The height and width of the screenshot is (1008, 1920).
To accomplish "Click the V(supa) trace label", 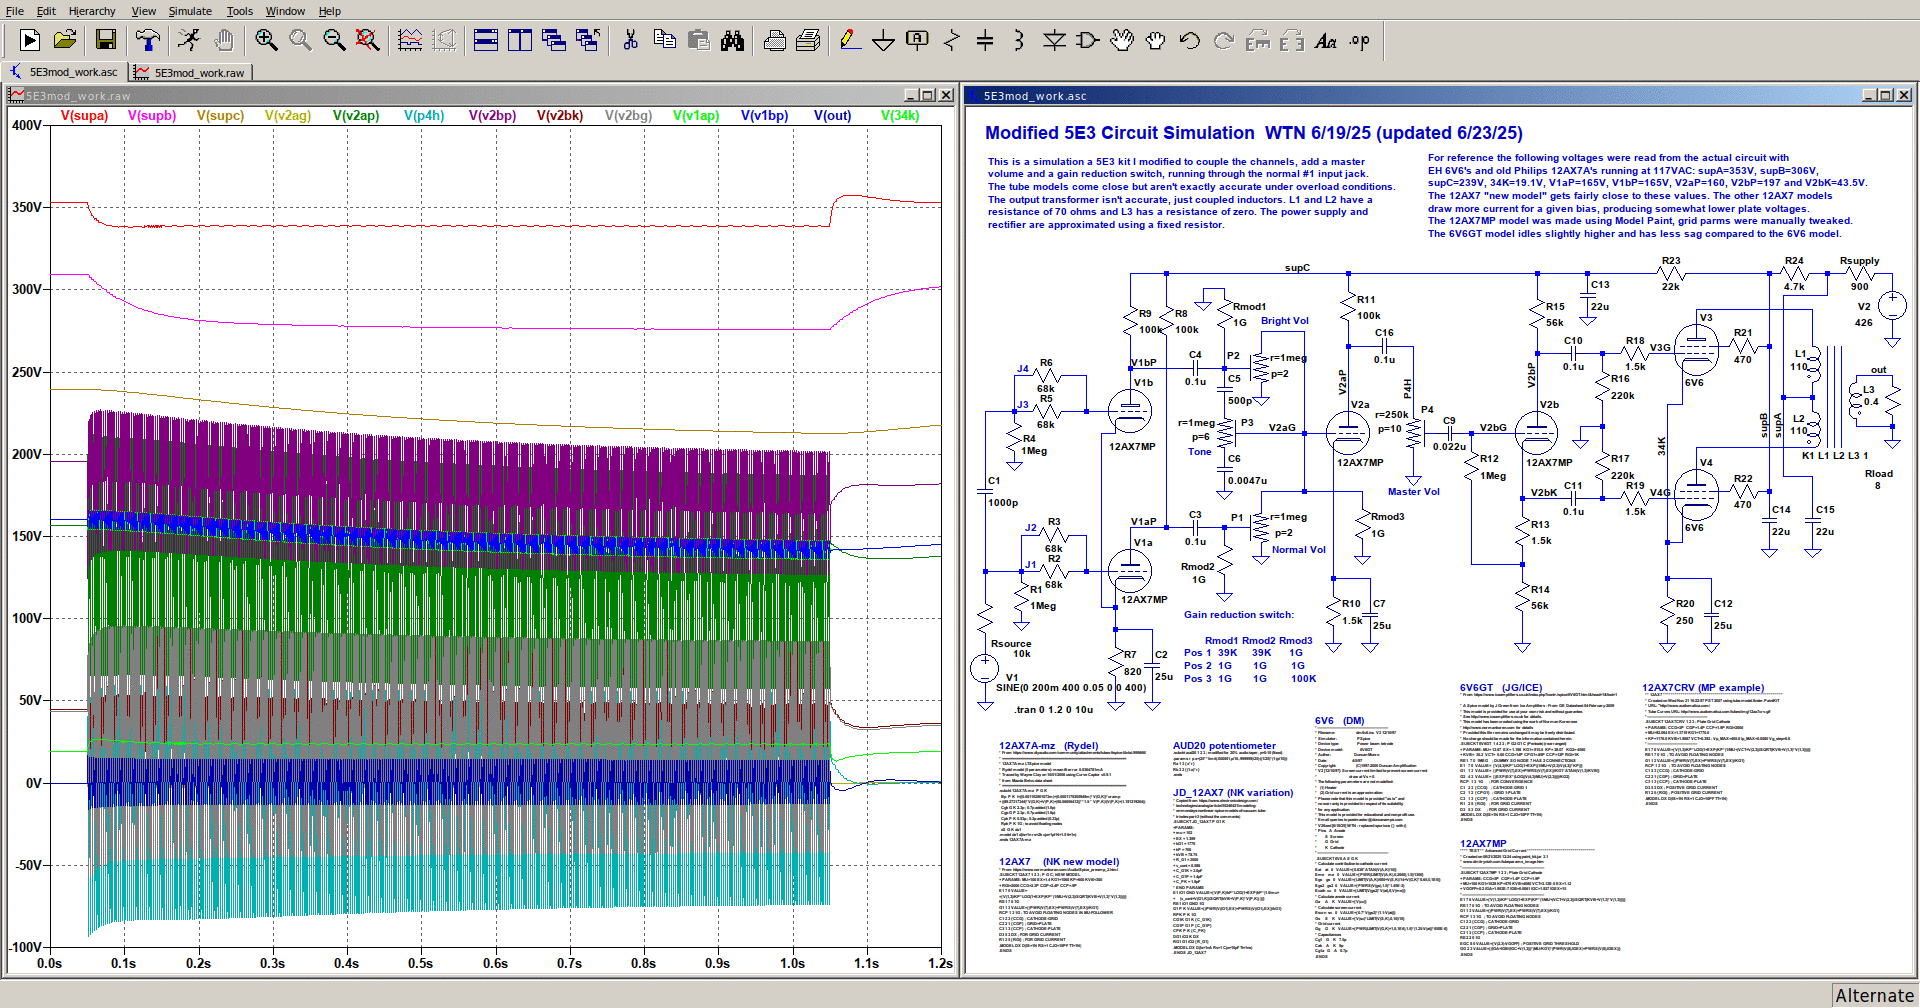I will pyautogui.click(x=84, y=115).
